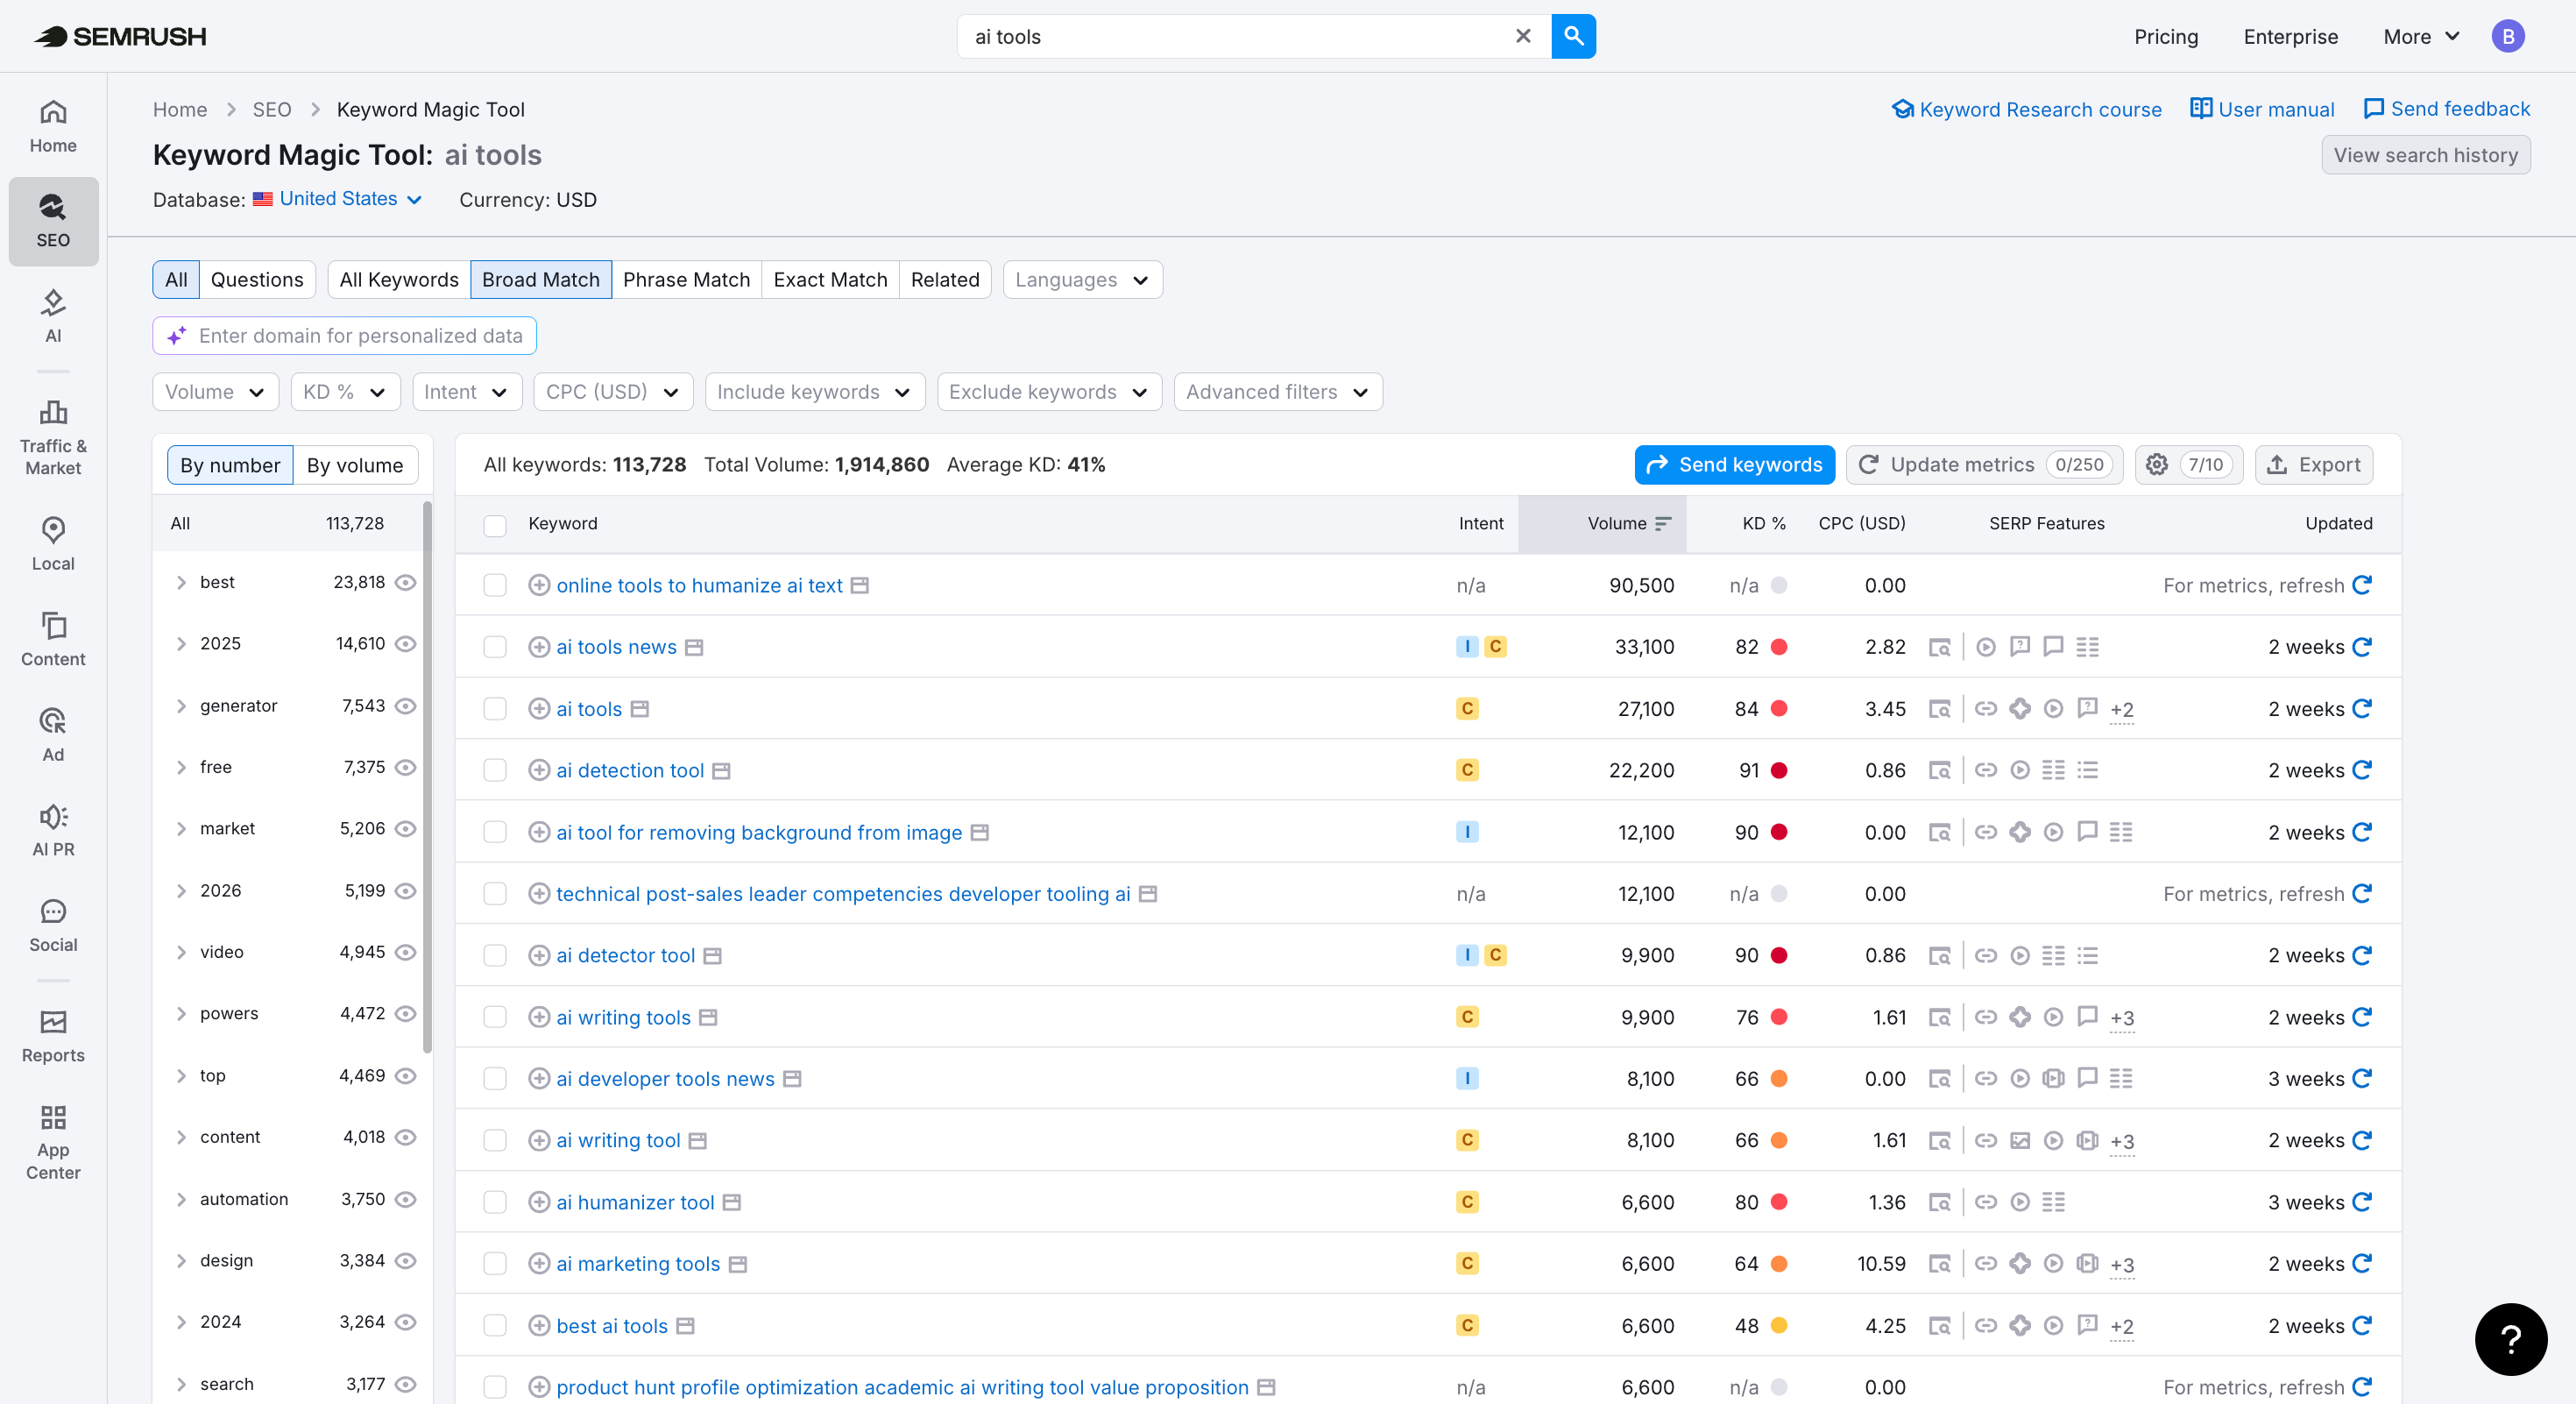
Task: Open table settings gear 7/10
Action: [2189, 464]
